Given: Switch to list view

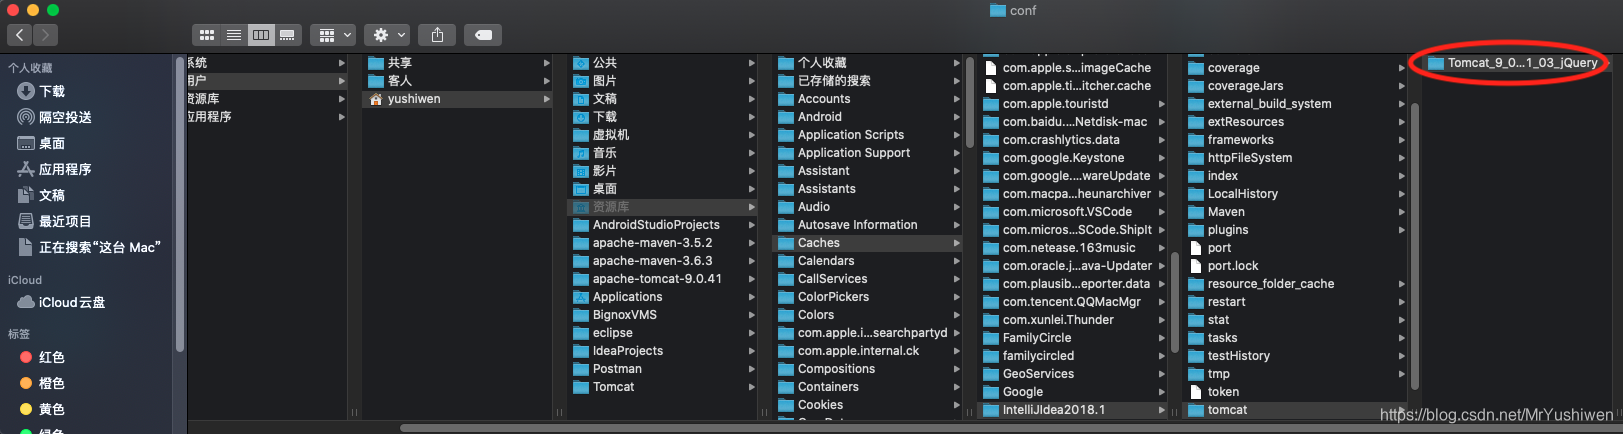Looking at the screenshot, I should pyautogui.click(x=233, y=35).
